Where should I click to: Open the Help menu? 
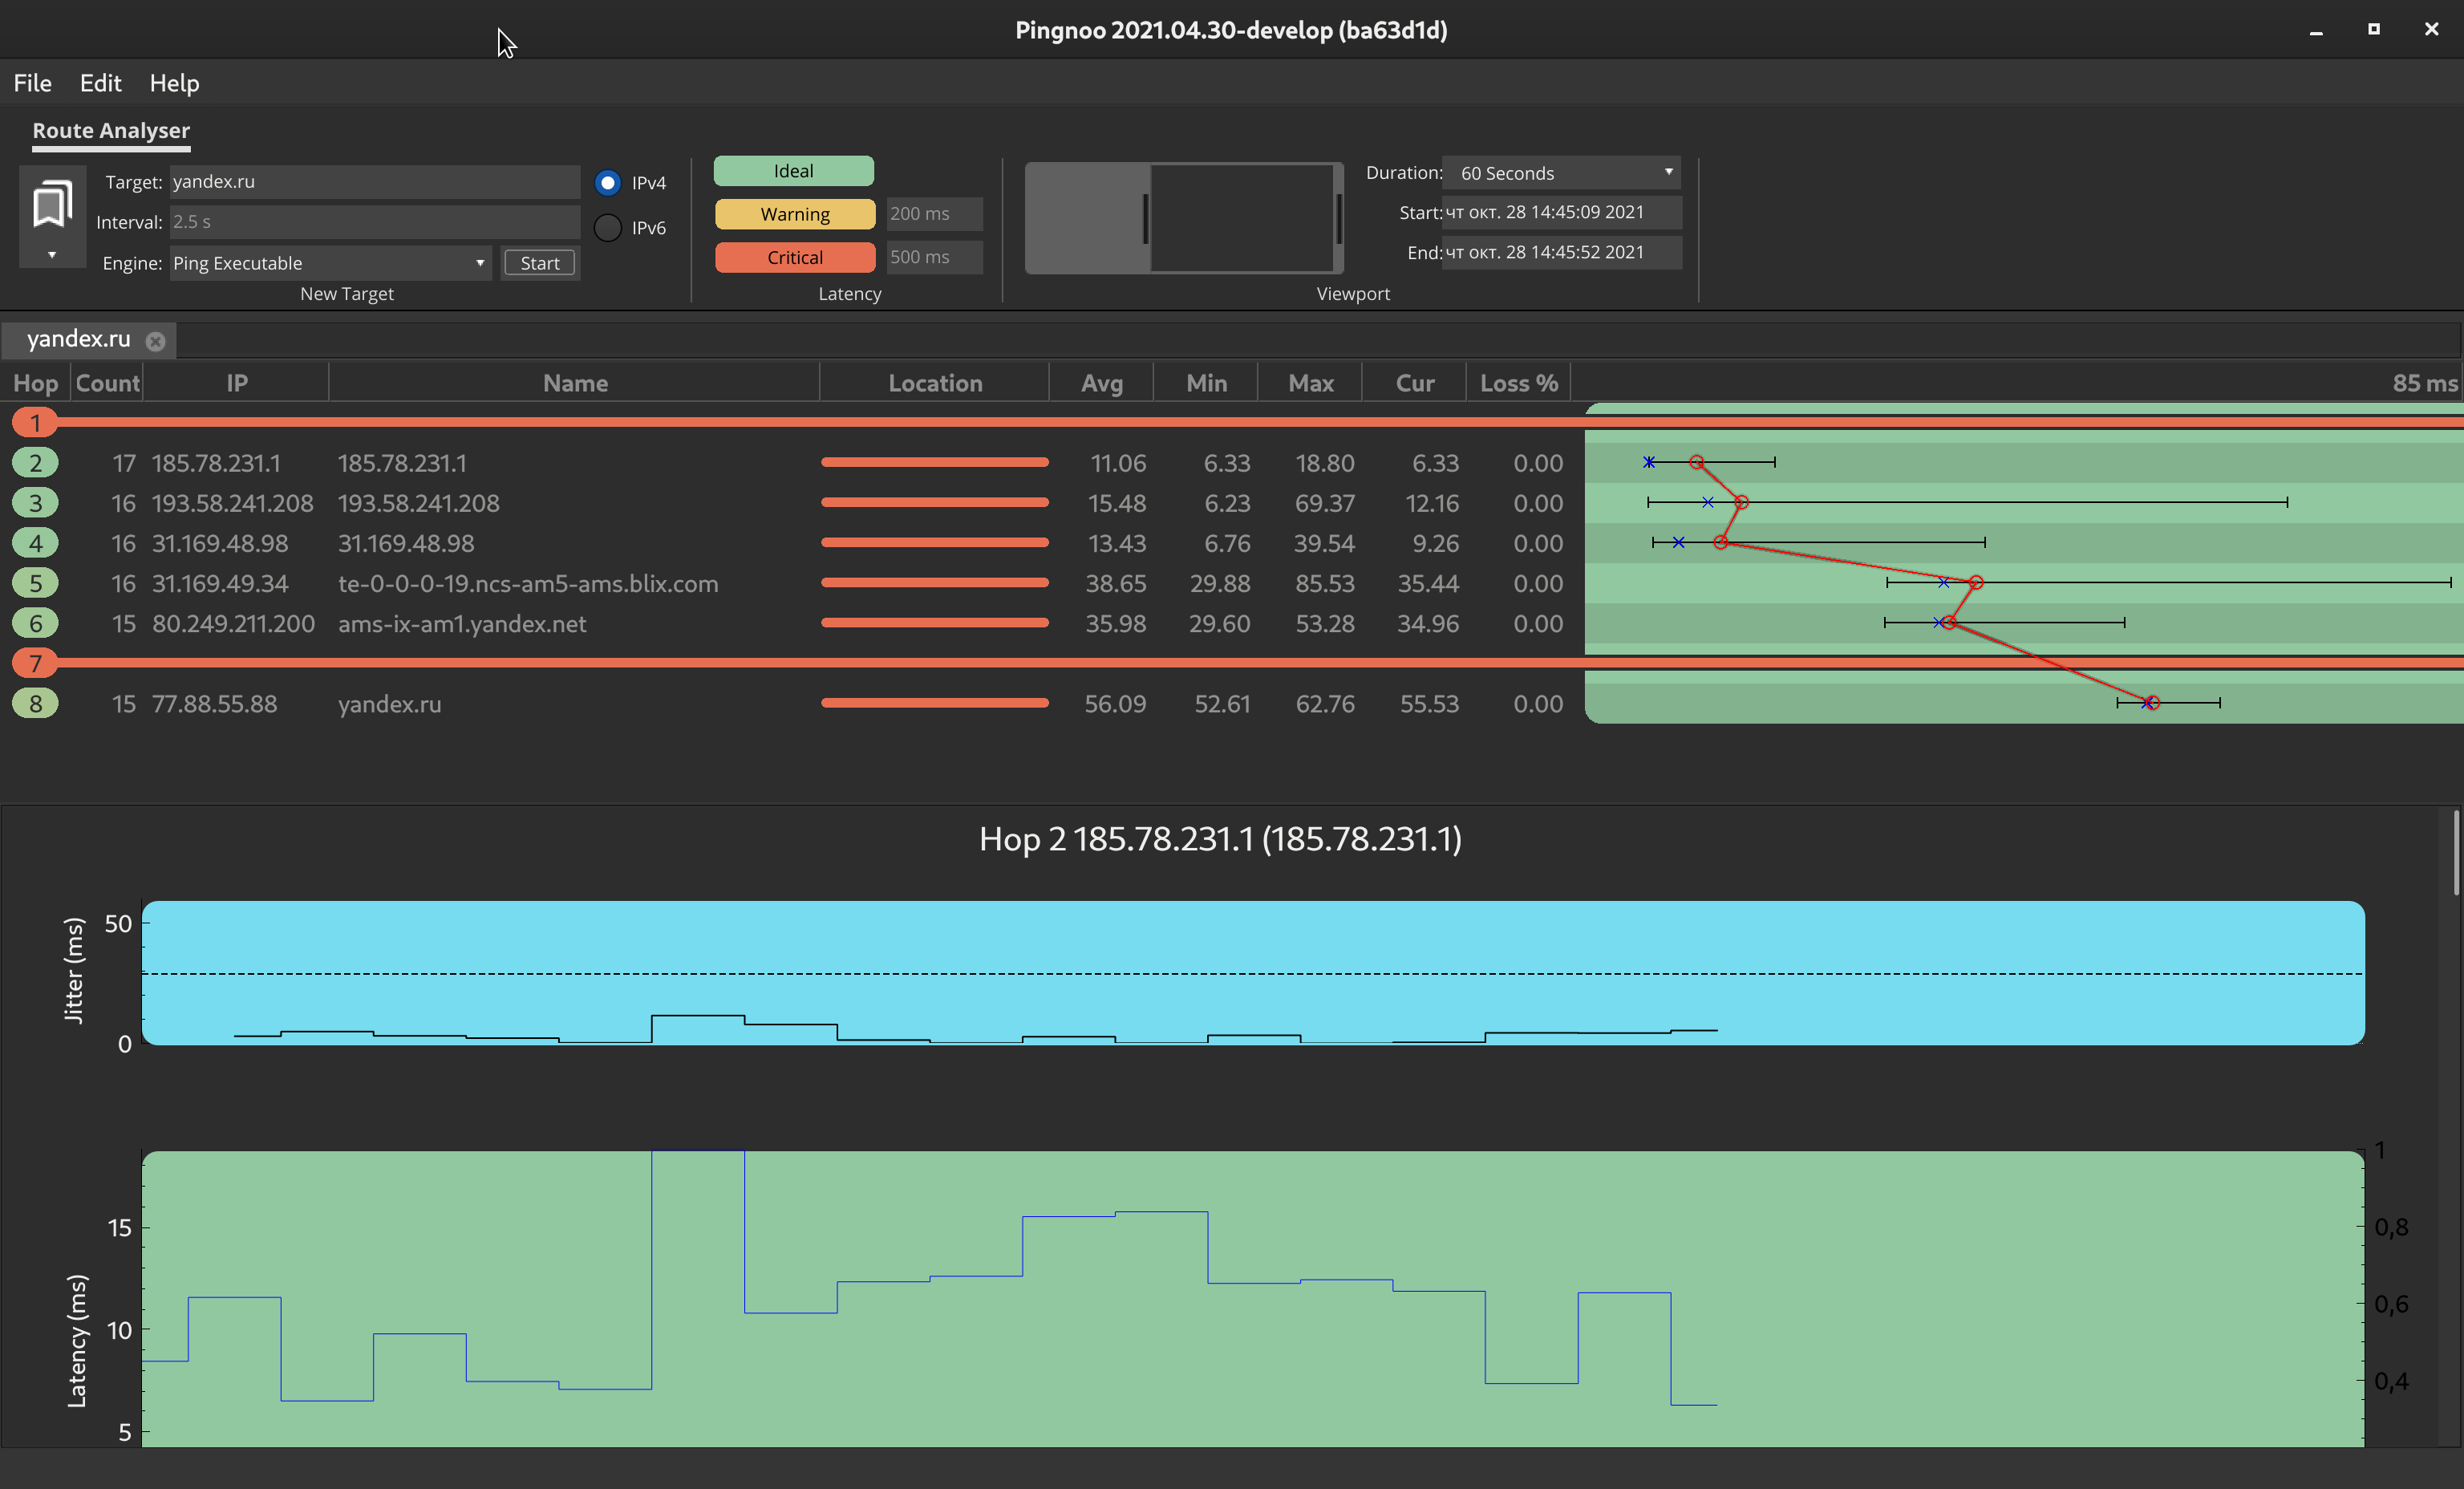174,83
